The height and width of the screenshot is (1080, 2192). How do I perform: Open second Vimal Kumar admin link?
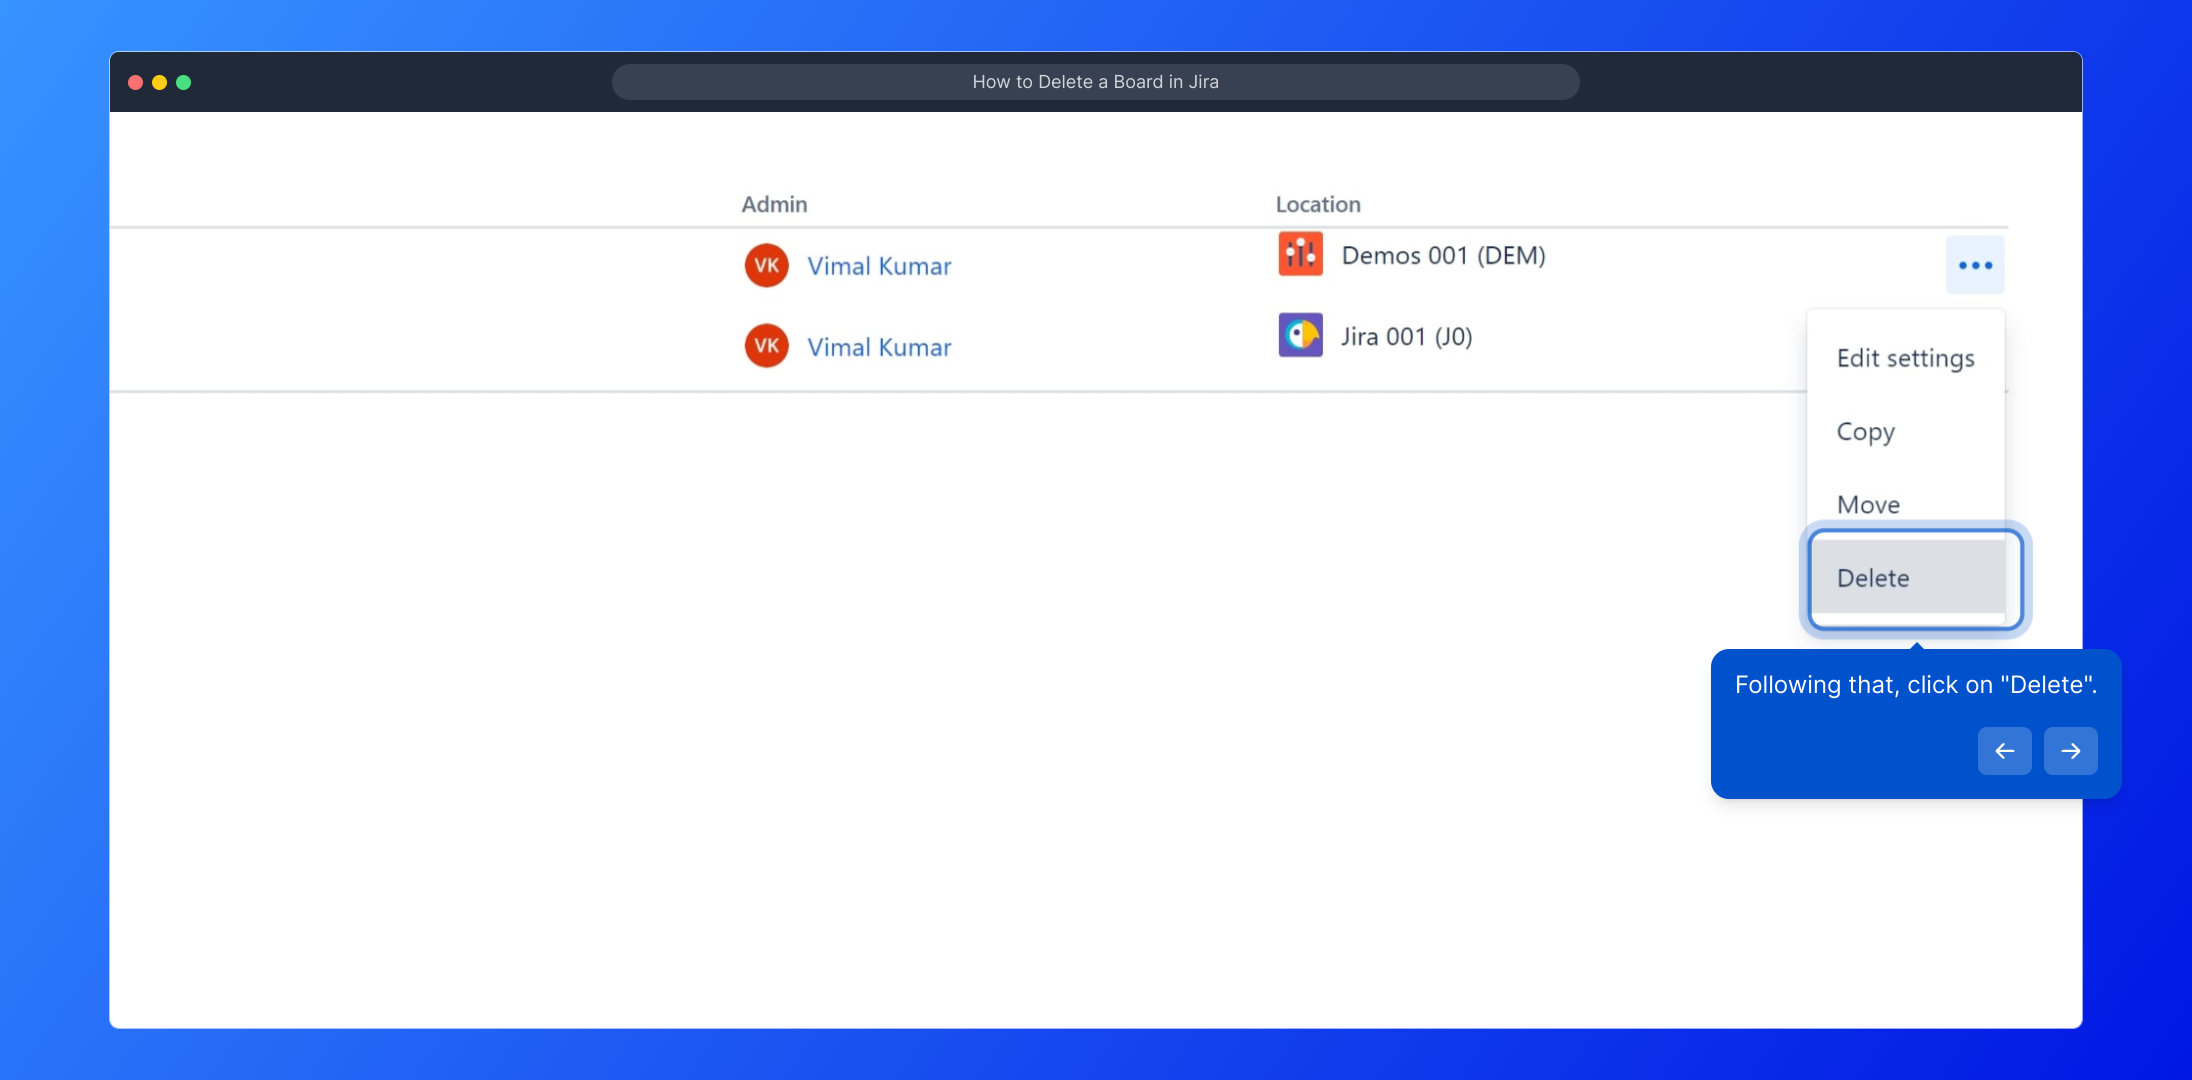click(879, 347)
